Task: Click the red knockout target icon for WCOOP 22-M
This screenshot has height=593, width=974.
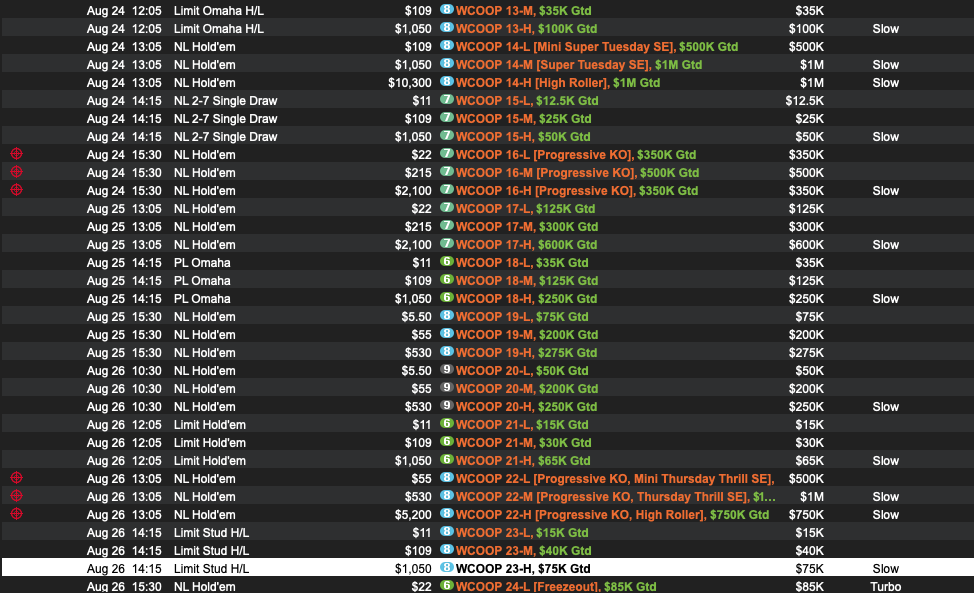Action: pos(17,496)
